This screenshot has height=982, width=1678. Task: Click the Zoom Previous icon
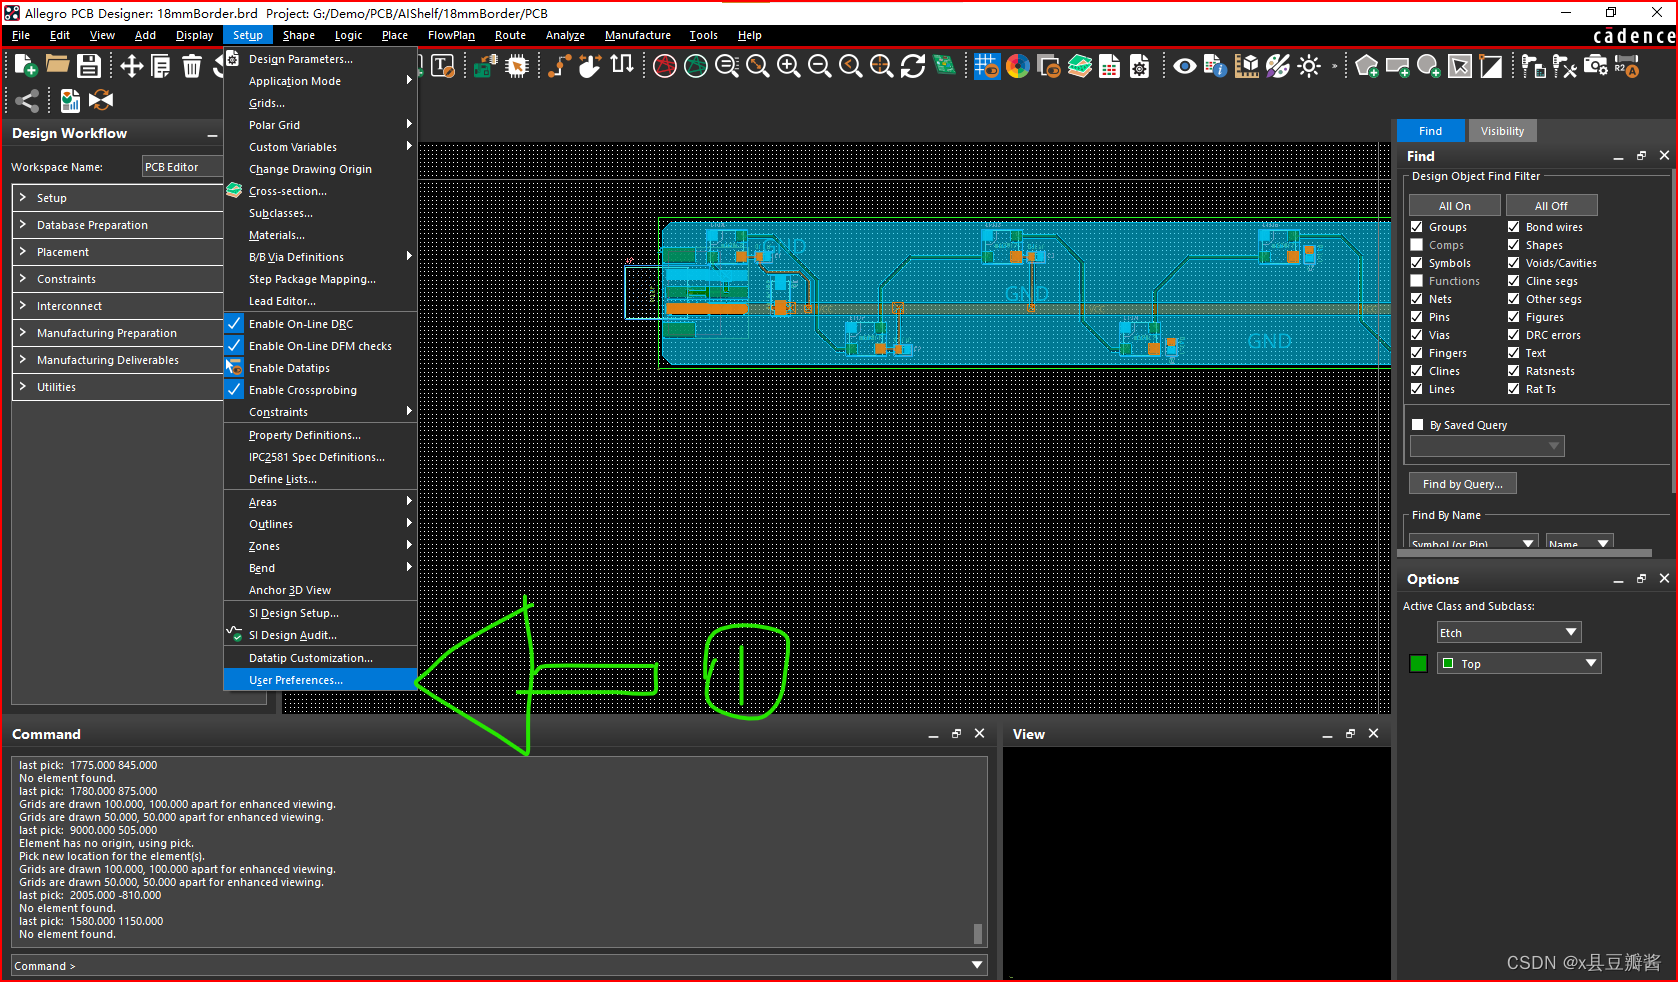pos(851,66)
